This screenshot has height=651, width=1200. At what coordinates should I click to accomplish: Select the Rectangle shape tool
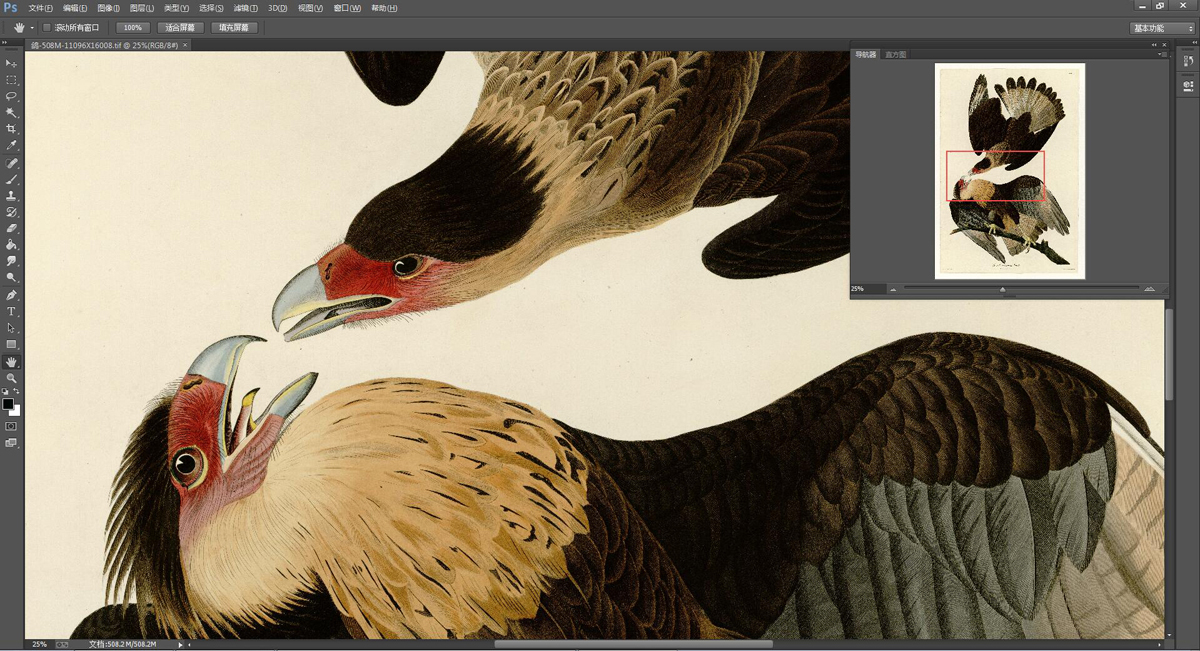[12, 344]
